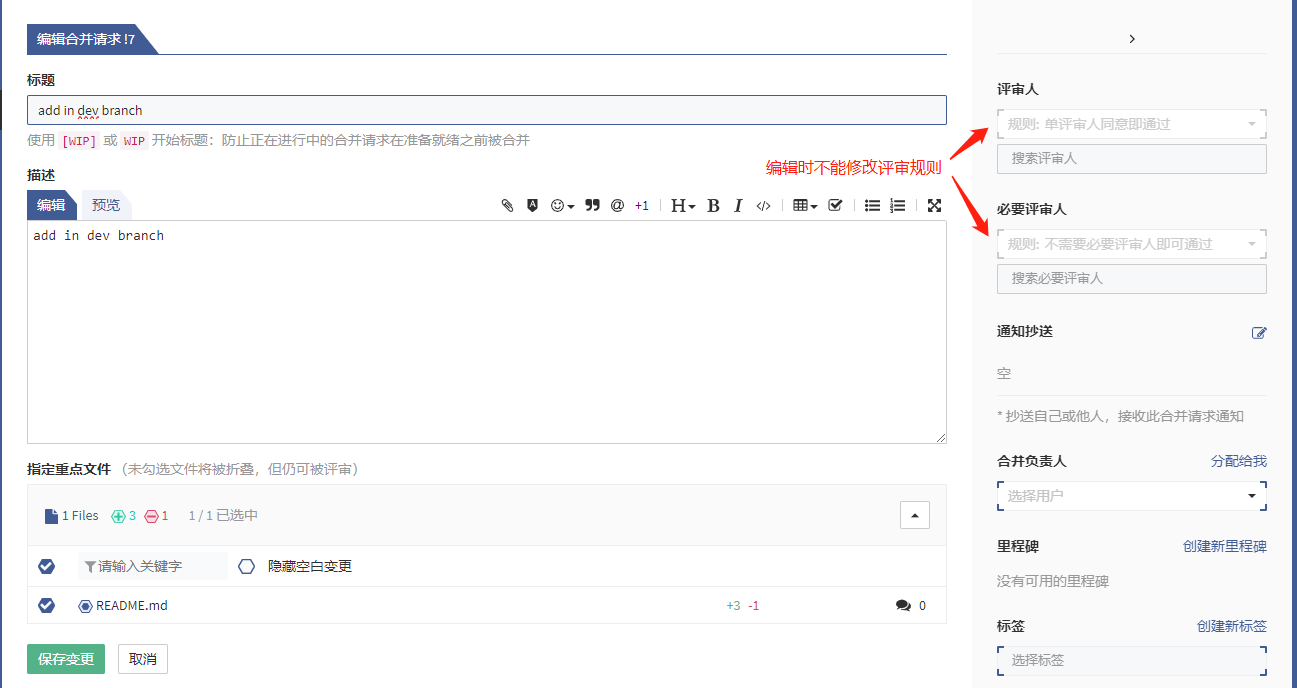This screenshot has width=1297, height=688.
Task: Apply bold formatting in editor toolbar
Action: (x=713, y=205)
